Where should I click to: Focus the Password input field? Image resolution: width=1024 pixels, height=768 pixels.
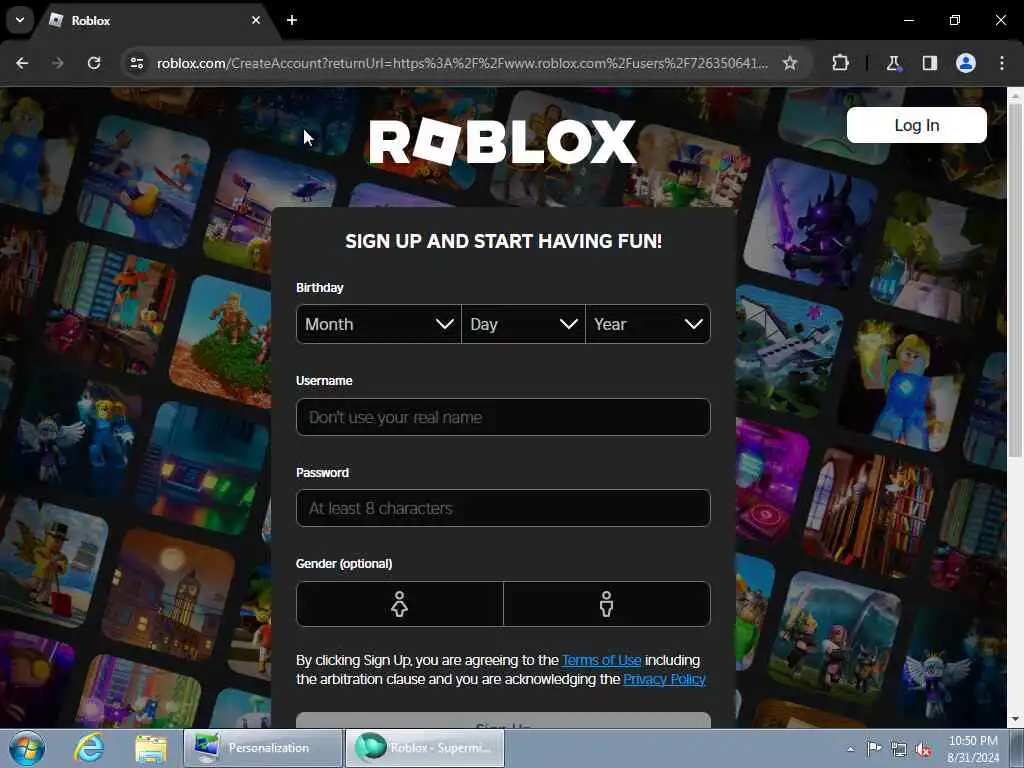[503, 508]
